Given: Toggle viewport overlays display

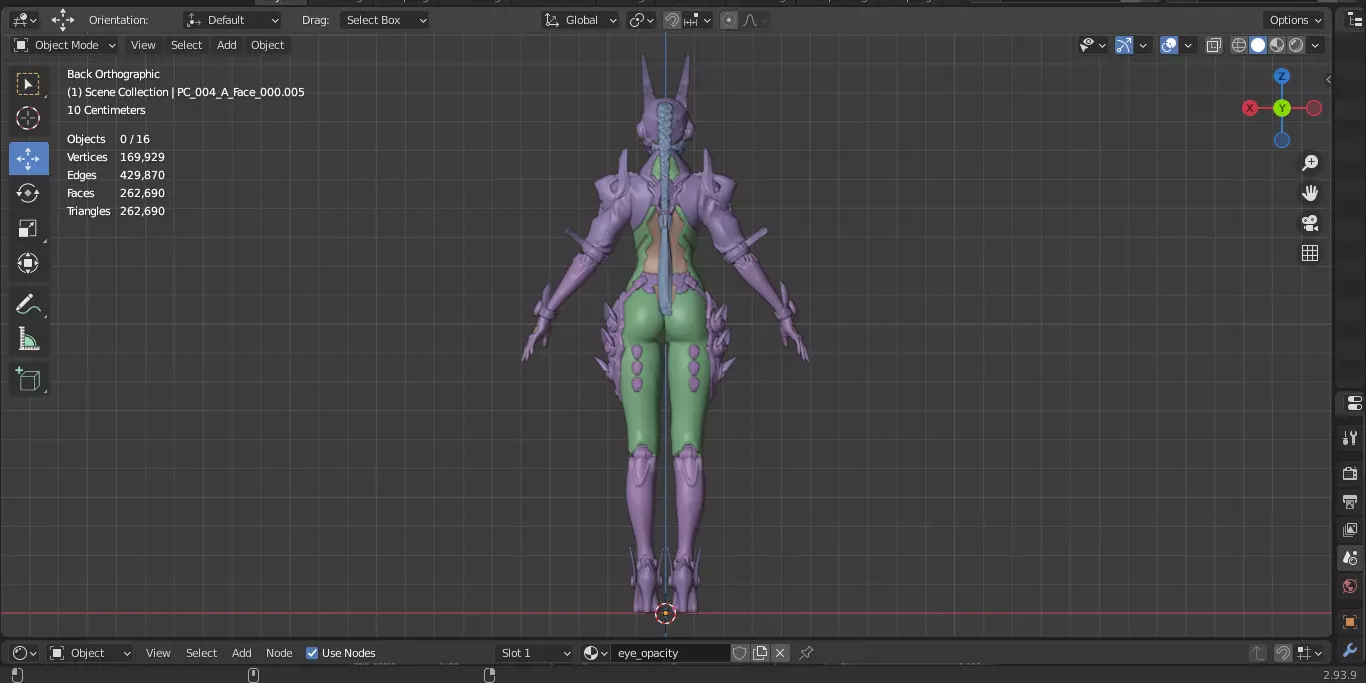Looking at the screenshot, I should click(x=1169, y=45).
